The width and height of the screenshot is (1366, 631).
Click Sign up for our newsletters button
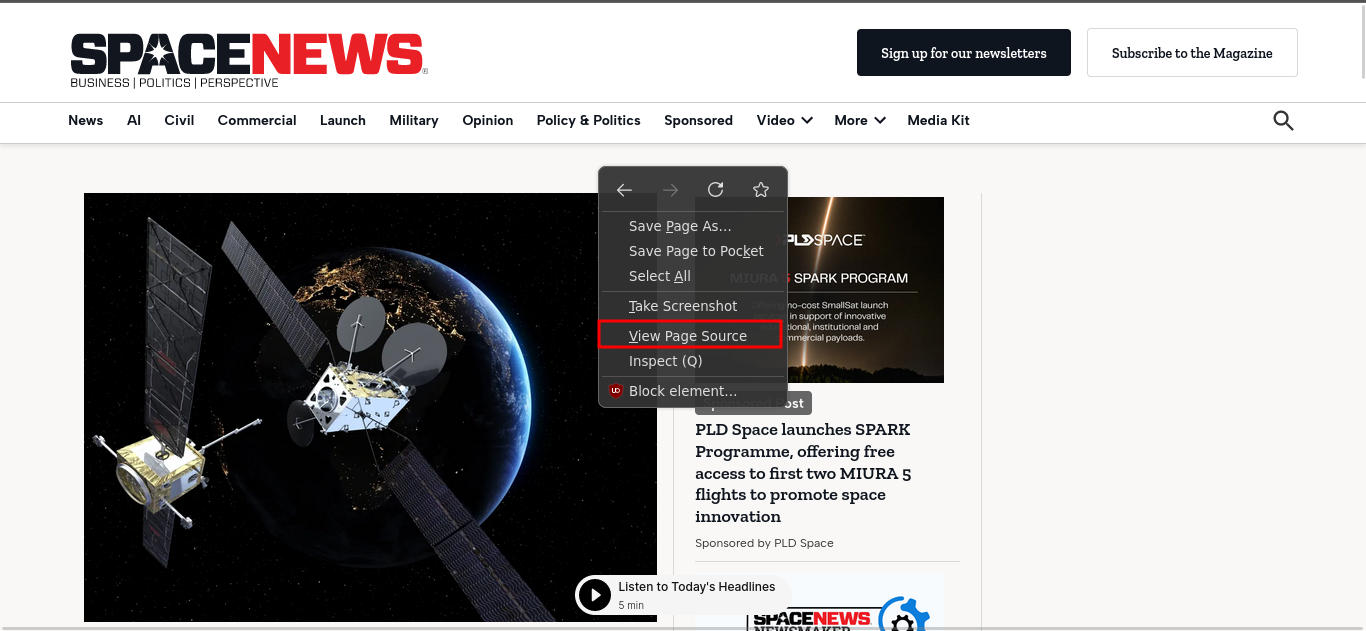[963, 53]
